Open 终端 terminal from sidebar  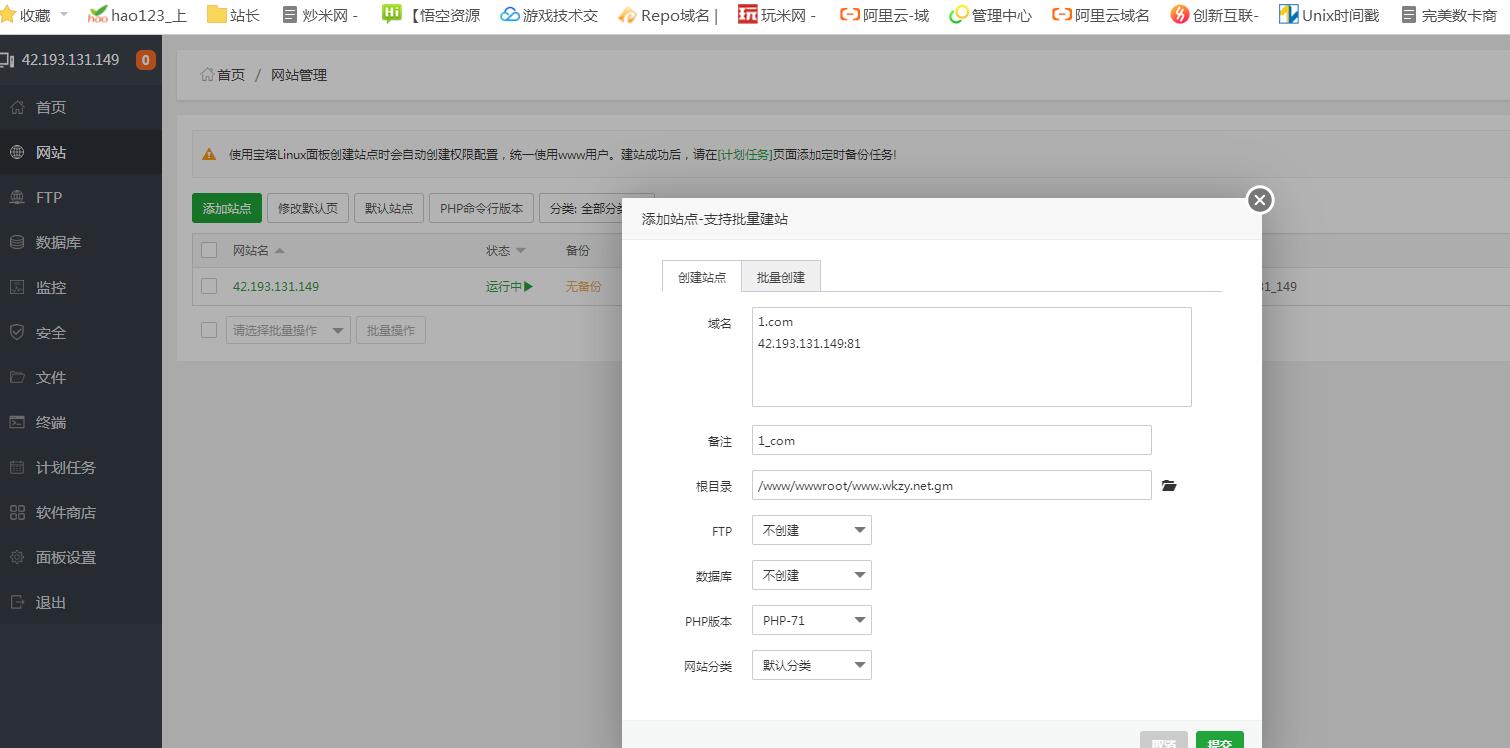[51, 423]
